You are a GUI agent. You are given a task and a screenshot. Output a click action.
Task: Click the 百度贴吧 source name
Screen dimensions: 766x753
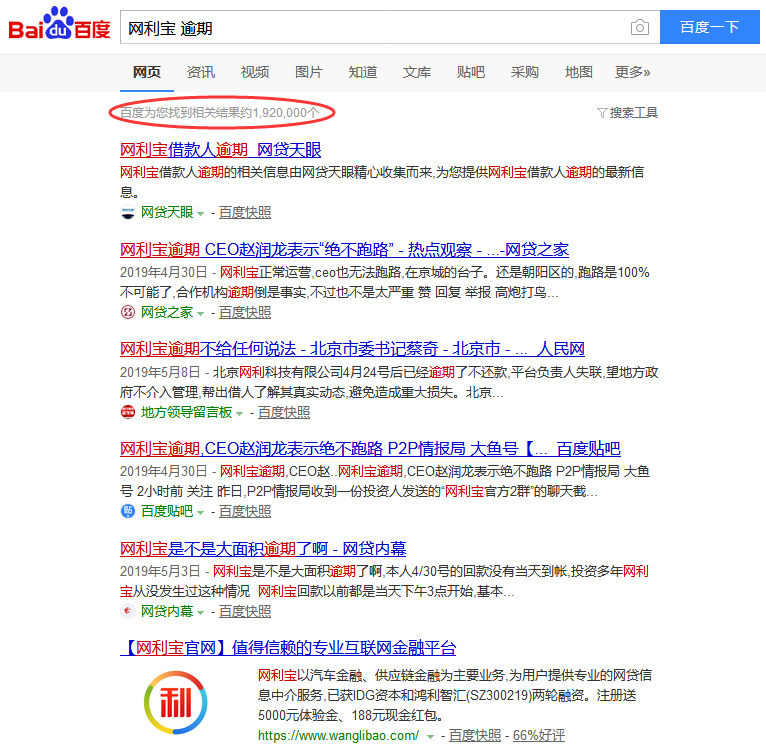tap(167, 512)
